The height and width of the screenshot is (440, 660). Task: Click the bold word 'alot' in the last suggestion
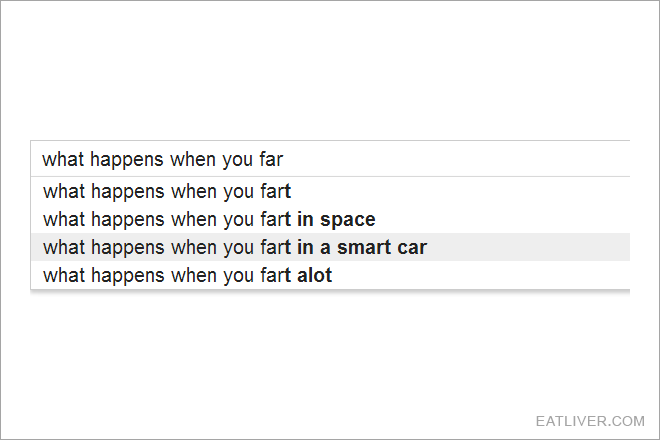[314, 275]
